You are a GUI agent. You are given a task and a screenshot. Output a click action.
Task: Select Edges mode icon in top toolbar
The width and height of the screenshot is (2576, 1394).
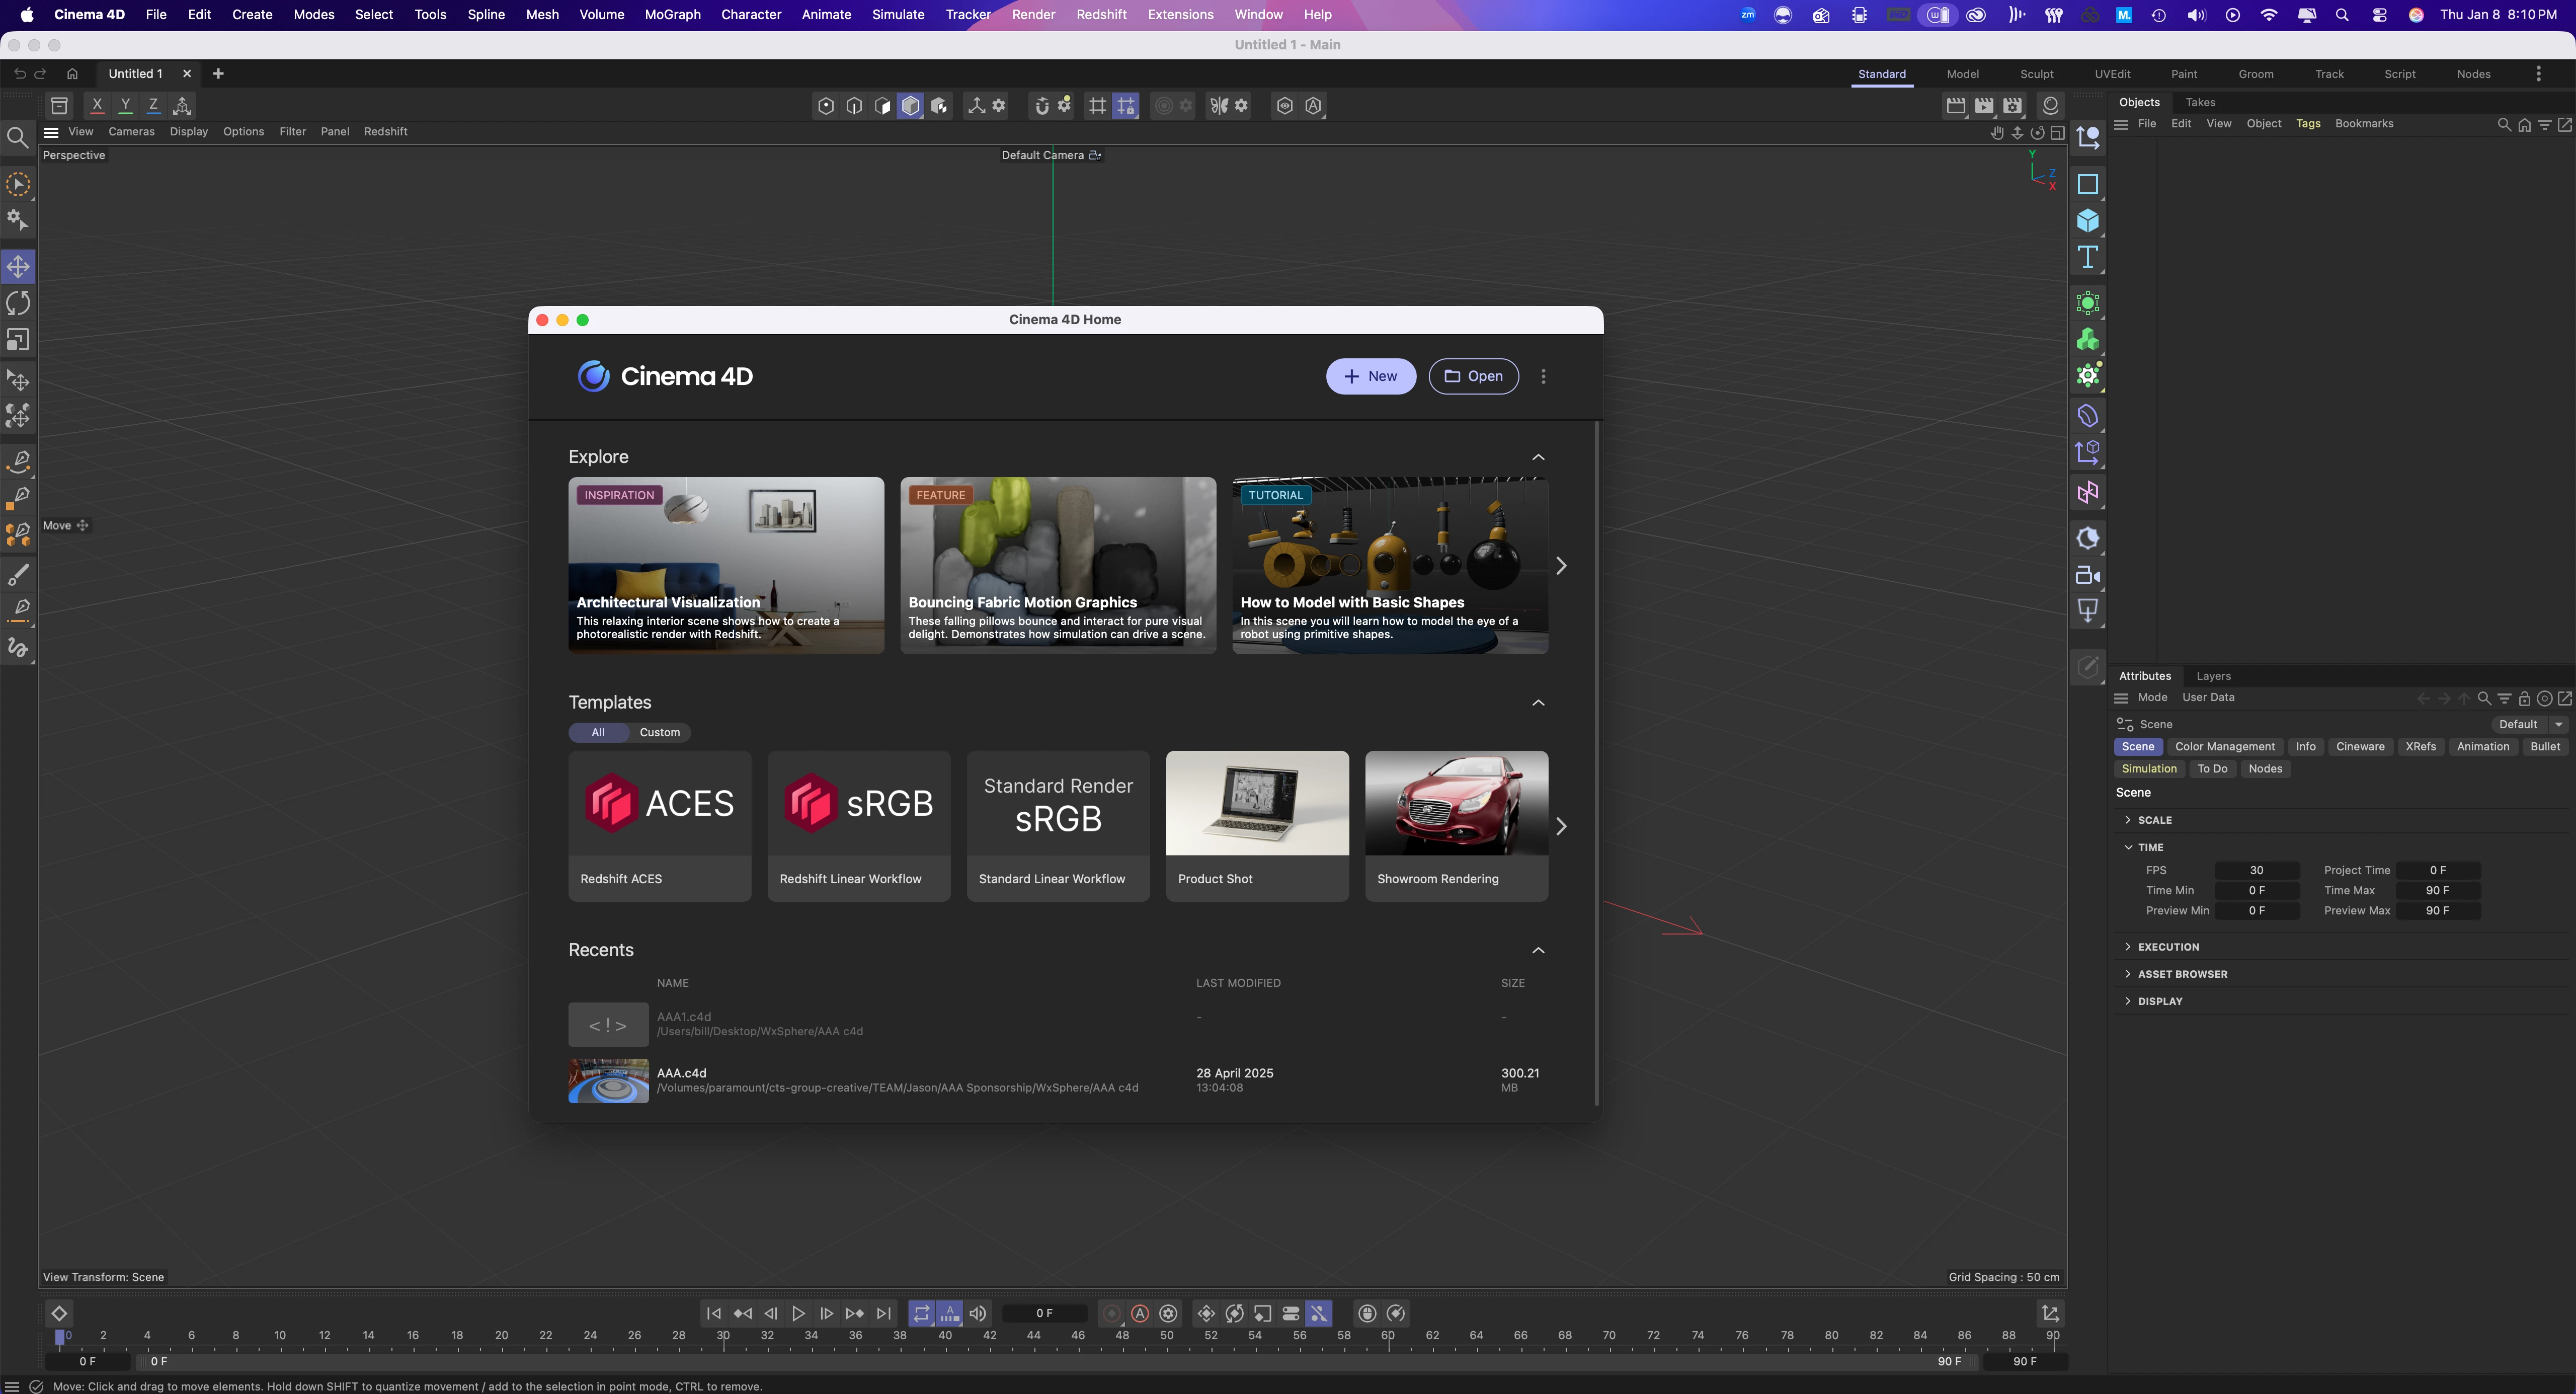click(x=854, y=105)
